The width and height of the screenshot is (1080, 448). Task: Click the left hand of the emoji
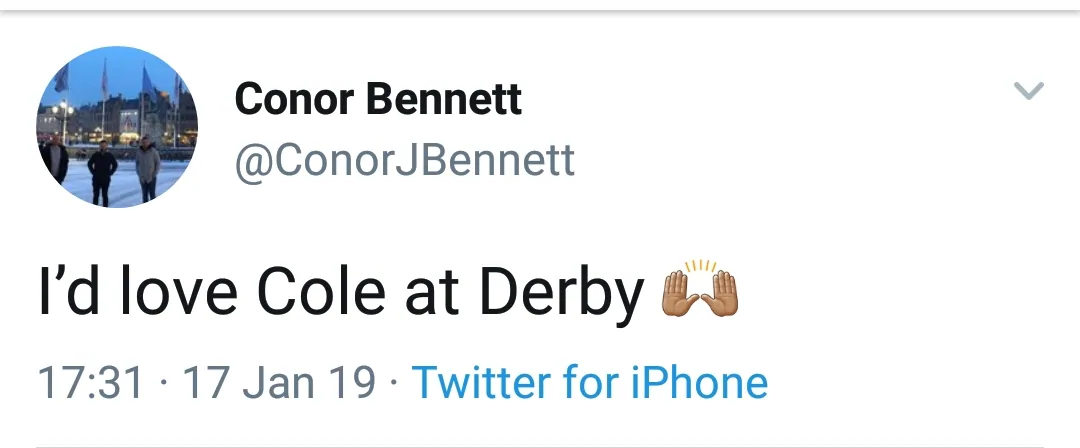[679, 296]
